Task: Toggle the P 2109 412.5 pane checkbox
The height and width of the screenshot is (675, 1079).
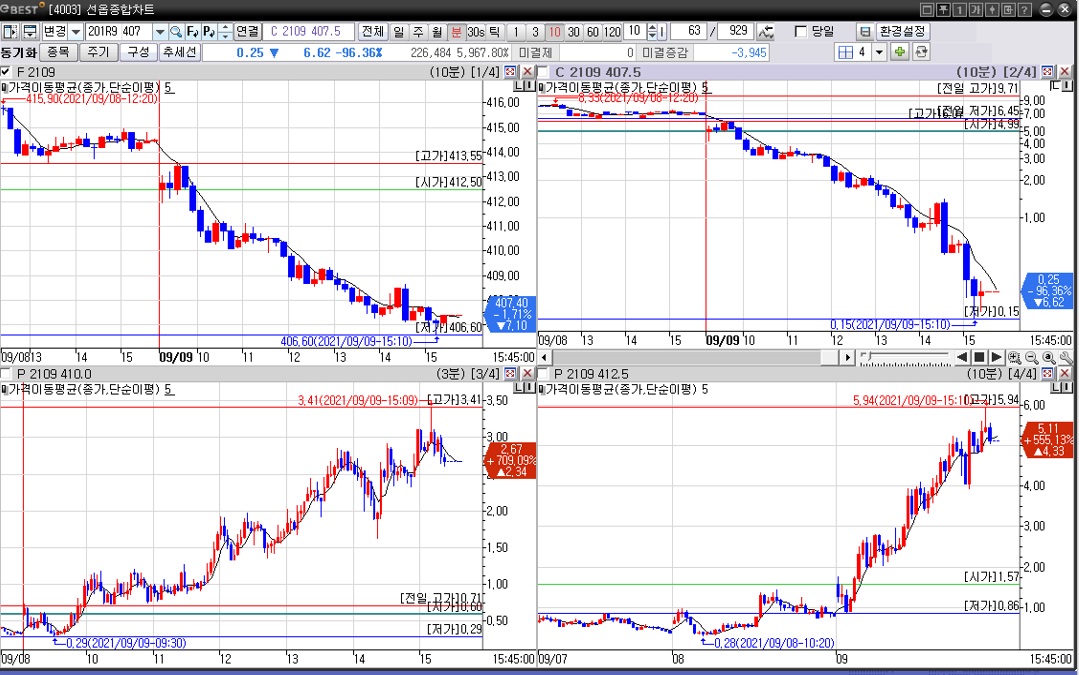Action: click(x=543, y=374)
